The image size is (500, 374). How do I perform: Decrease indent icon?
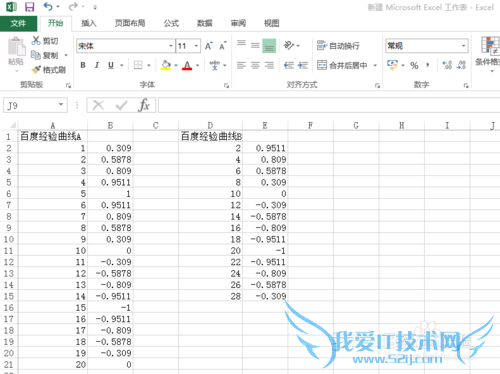[x=289, y=65]
